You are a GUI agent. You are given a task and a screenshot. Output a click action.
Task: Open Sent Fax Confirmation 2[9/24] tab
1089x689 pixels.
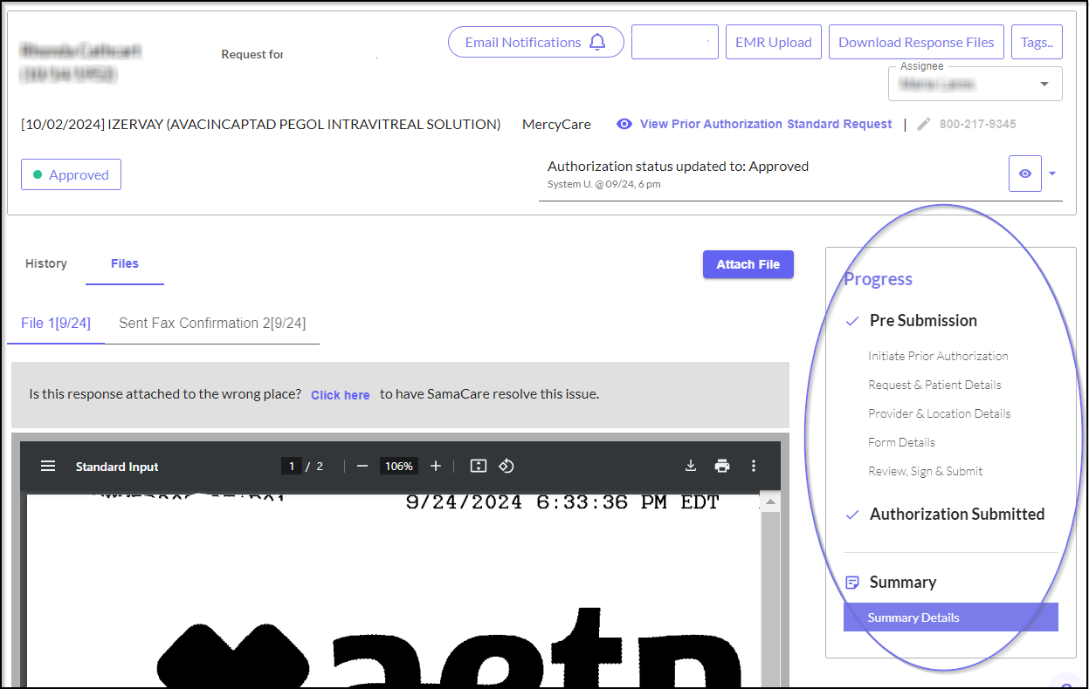[212, 323]
